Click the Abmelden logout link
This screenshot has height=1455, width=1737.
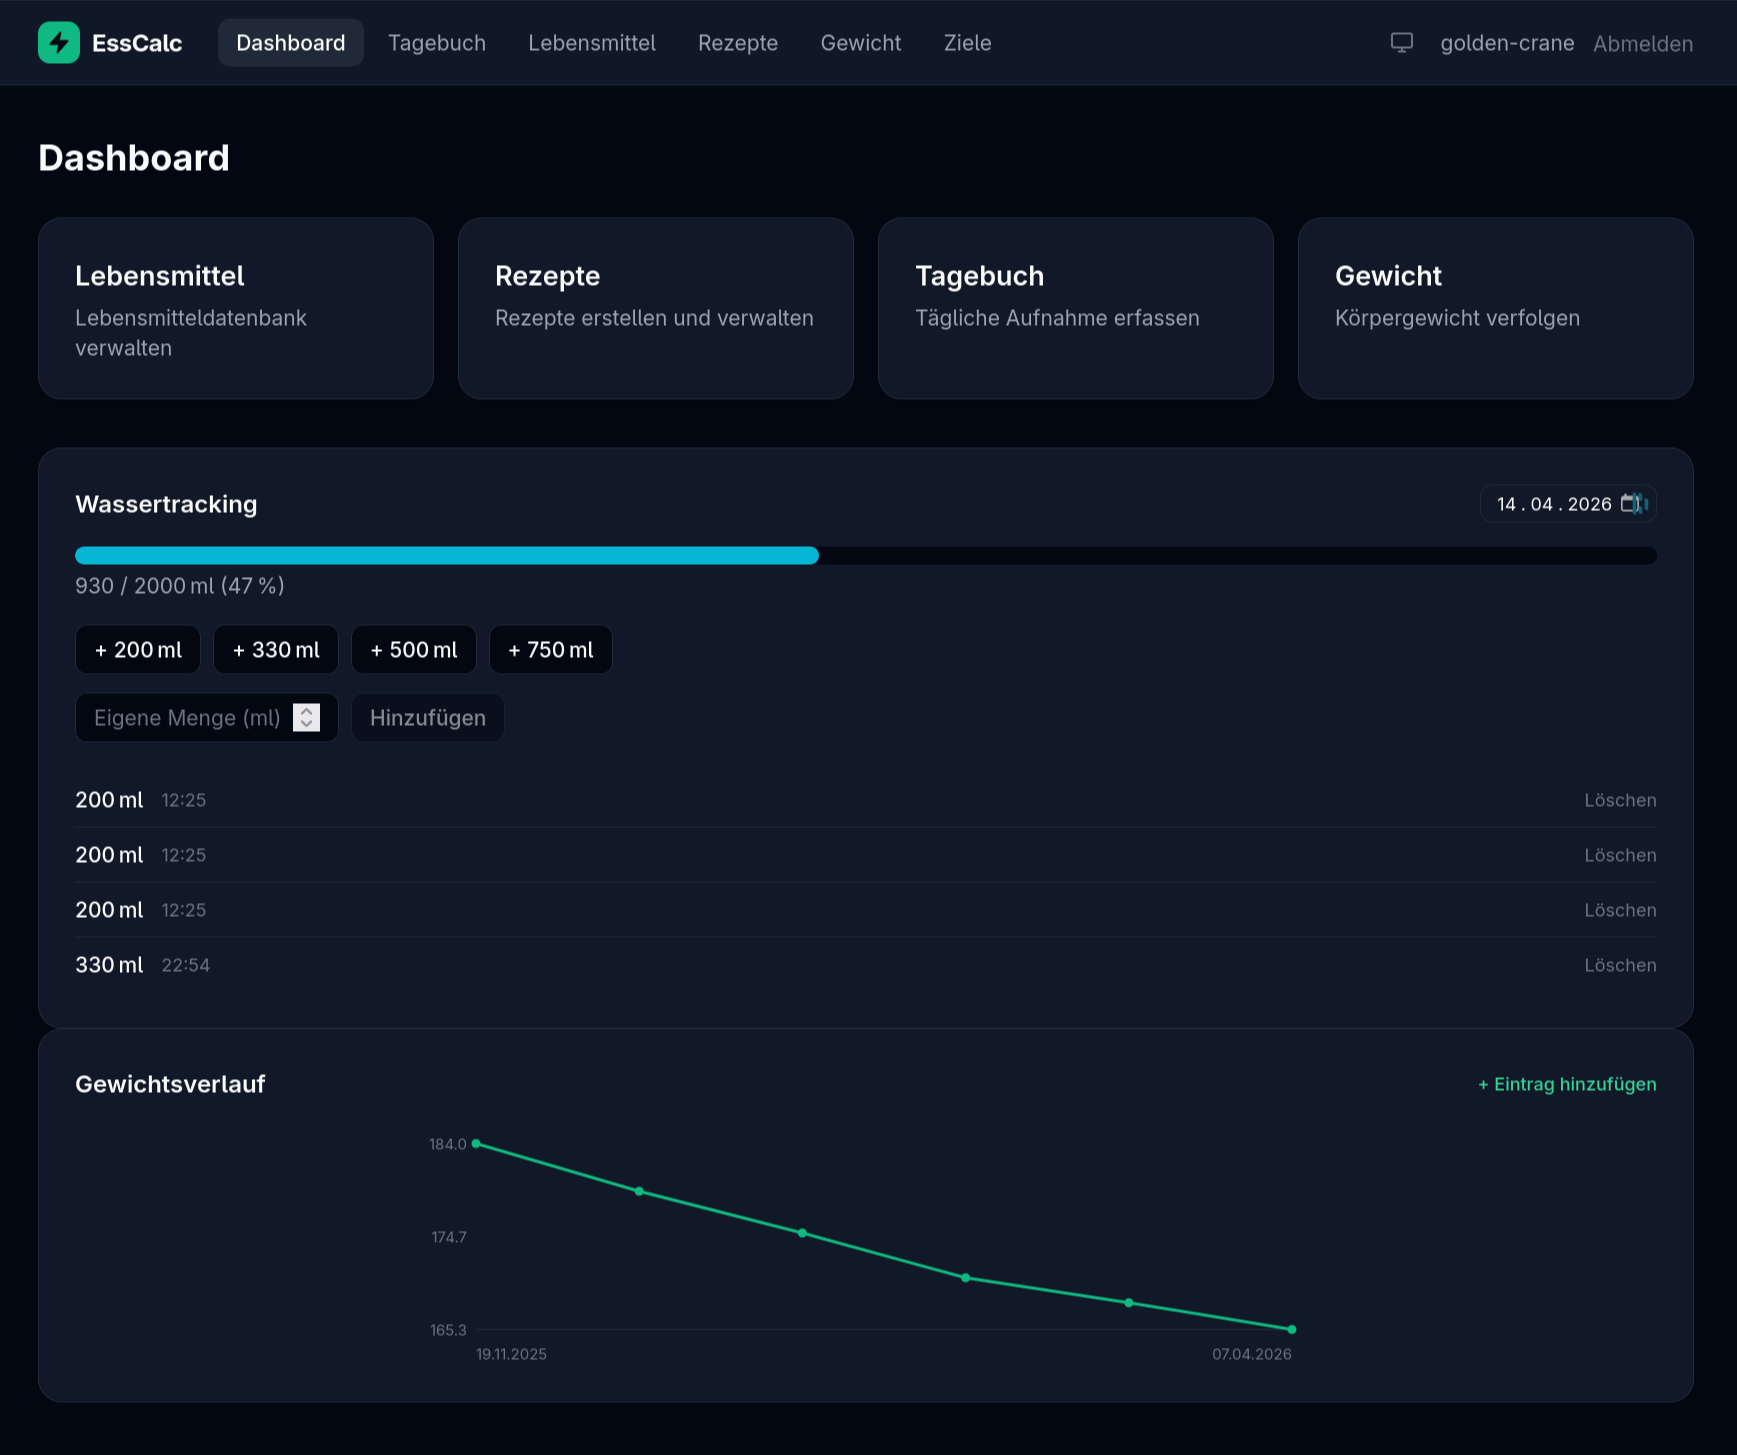(1643, 44)
